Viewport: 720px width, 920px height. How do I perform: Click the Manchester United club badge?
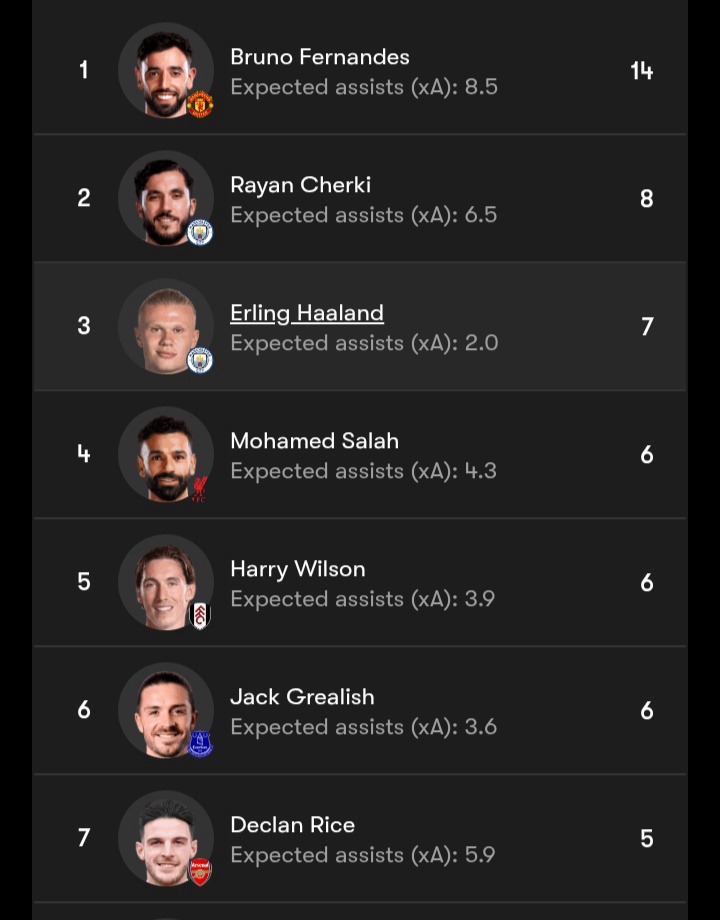click(x=200, y=103)
